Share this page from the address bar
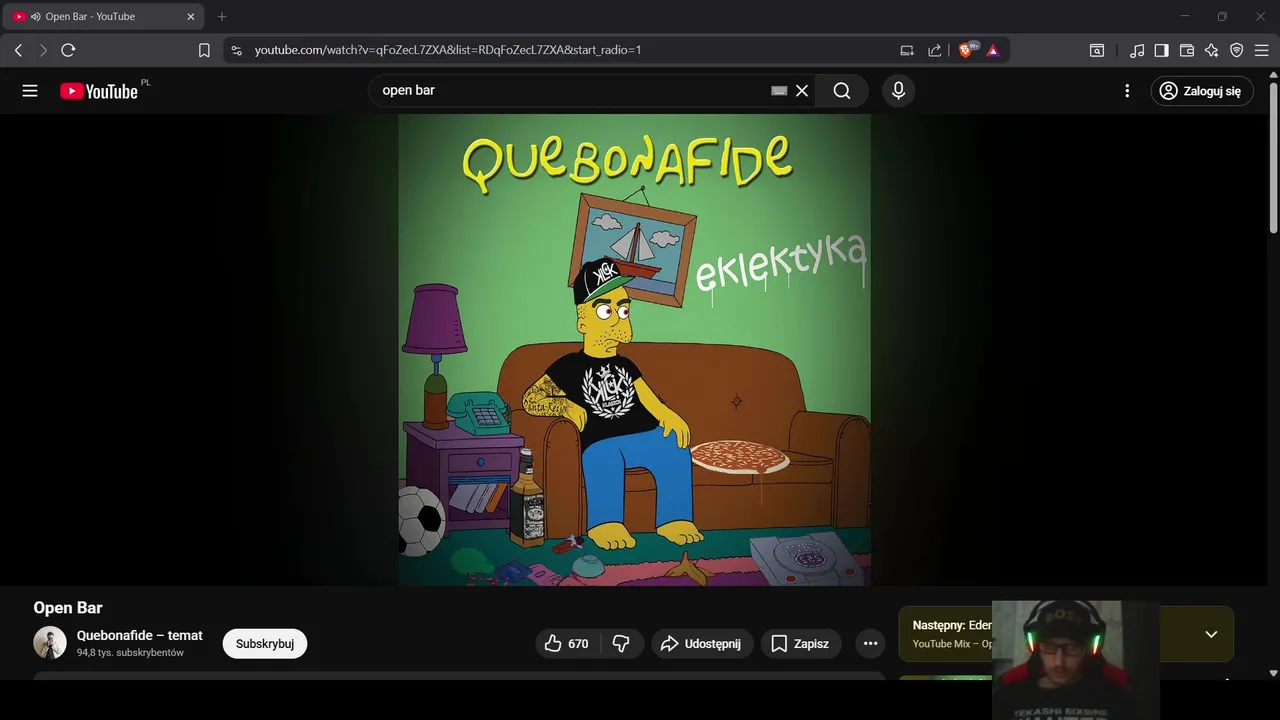 [934, 50]
